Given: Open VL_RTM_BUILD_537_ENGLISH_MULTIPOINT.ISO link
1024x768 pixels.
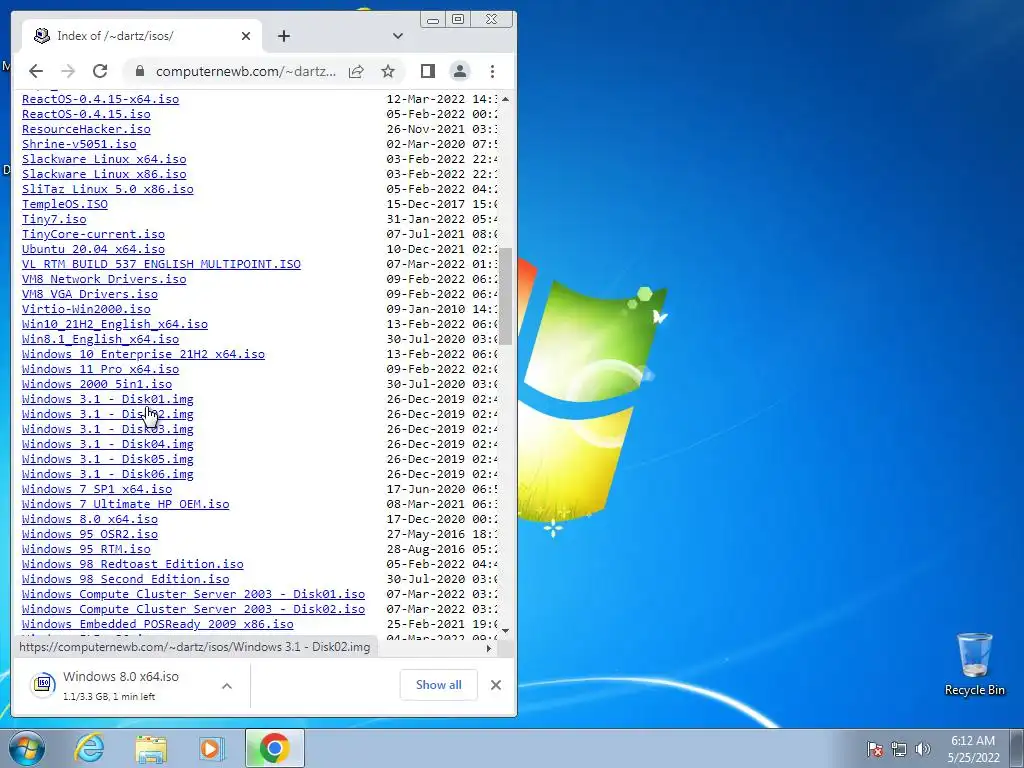Looking at the screenshot, I should point(161,264).
